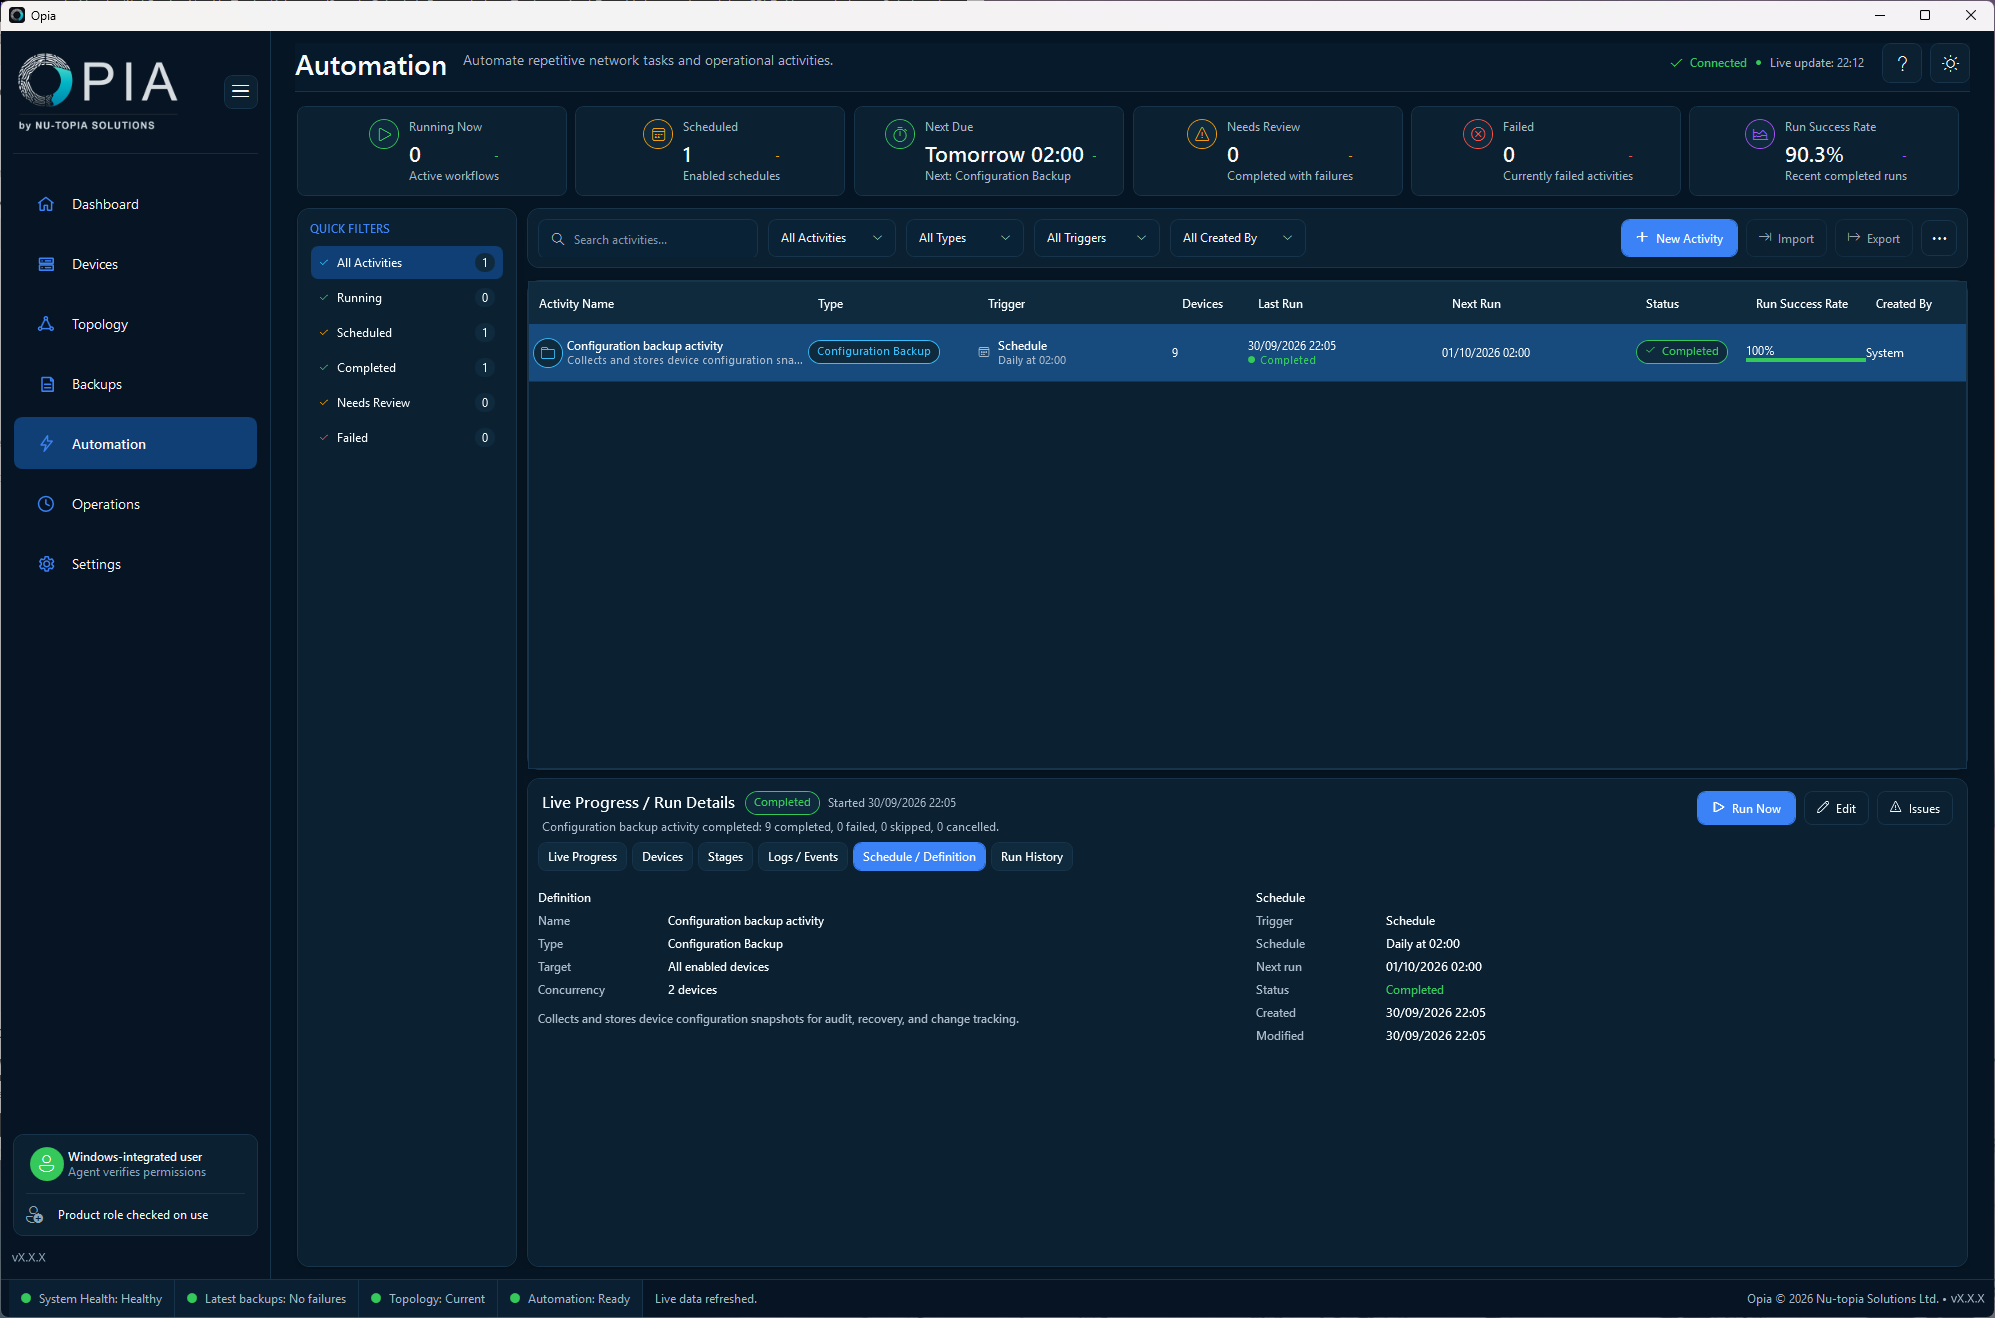Click the Run Success Rate chart icon
This screenshot has height=1318, width=1995.
coord(1760,134)
